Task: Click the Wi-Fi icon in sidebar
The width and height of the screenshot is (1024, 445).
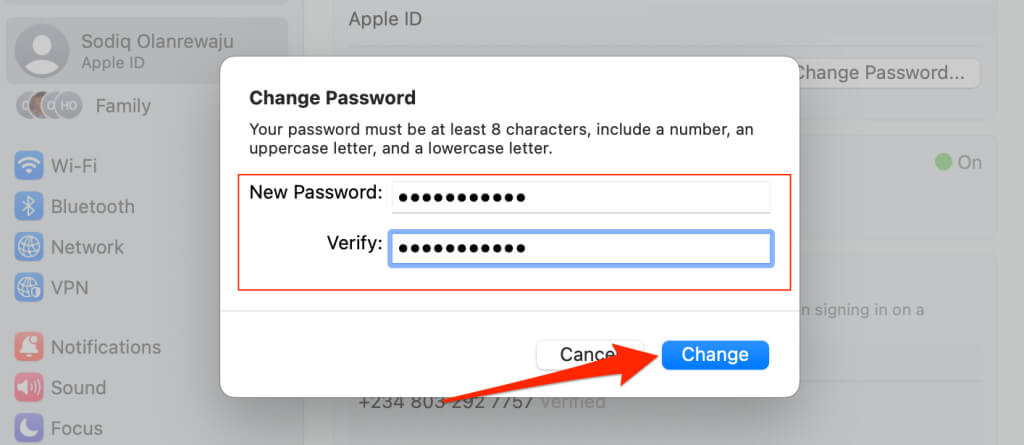Action: (x=29, y=165)
